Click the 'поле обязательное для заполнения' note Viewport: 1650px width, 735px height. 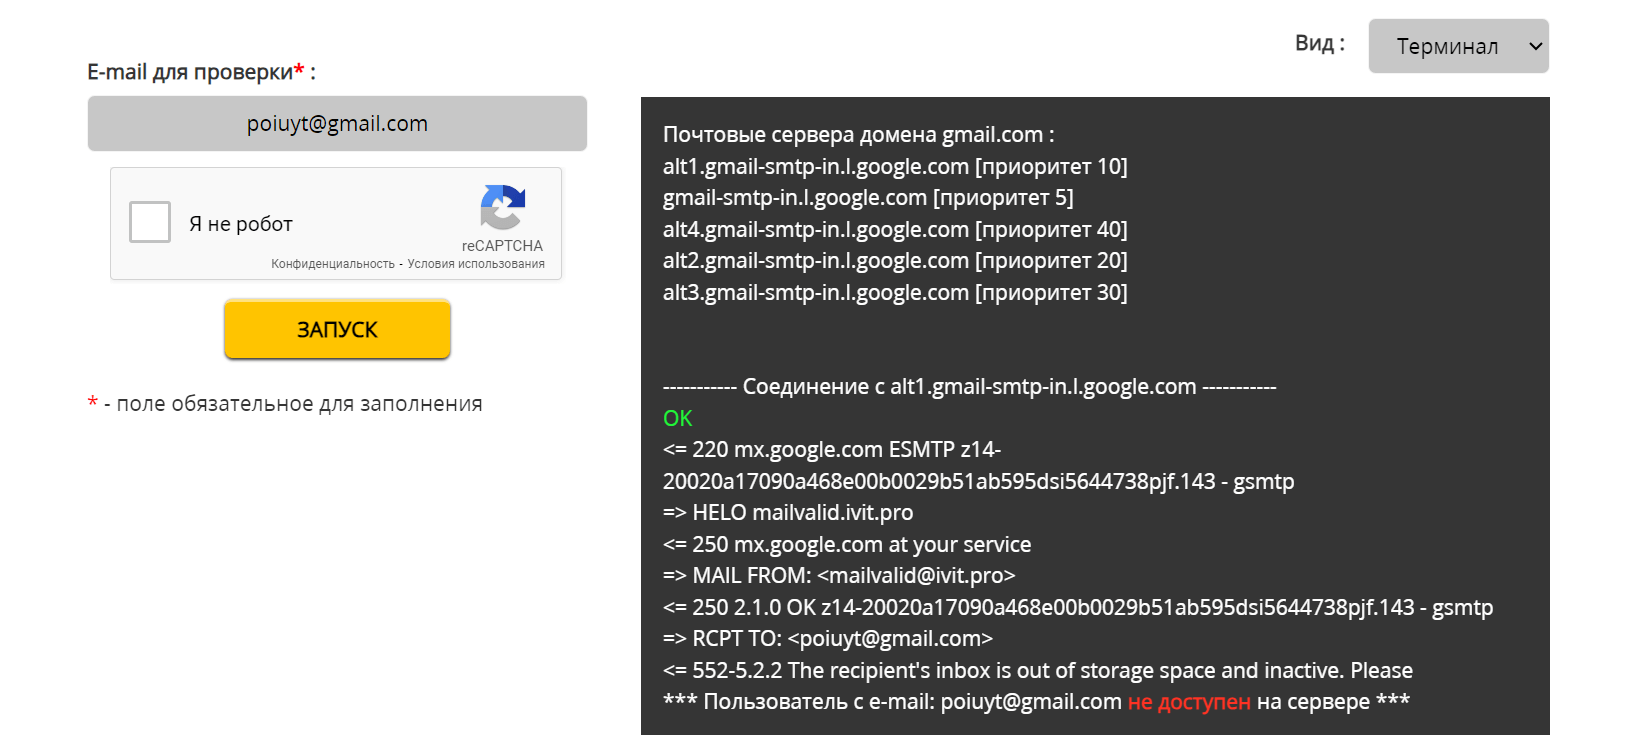point(299,404)
